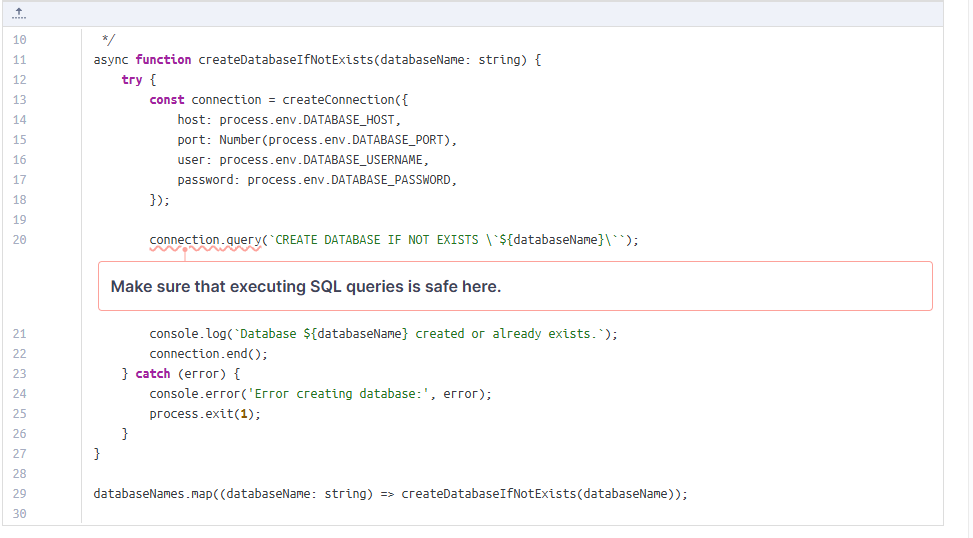Click console.error 'Error creating database:' line
973x538 pixels.
click(320, 394)
